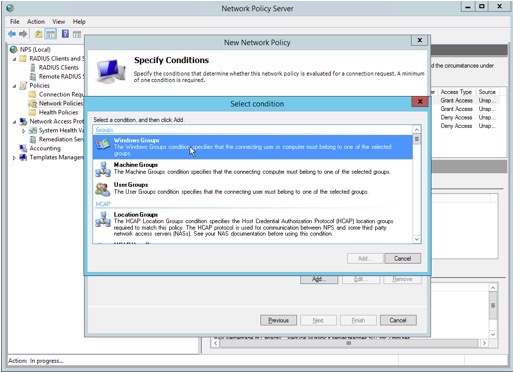Click the Network Access Protection icon
The width and height of the screenshot is (513, 372).
(23, 121)
